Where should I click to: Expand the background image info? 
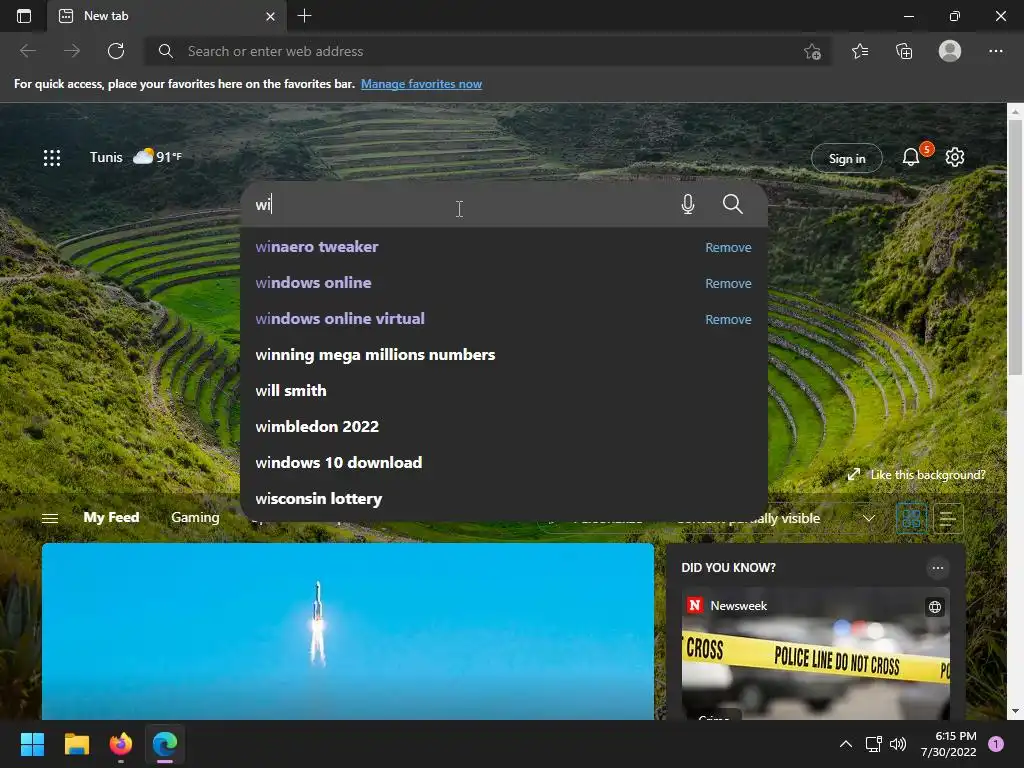point(854,475)
